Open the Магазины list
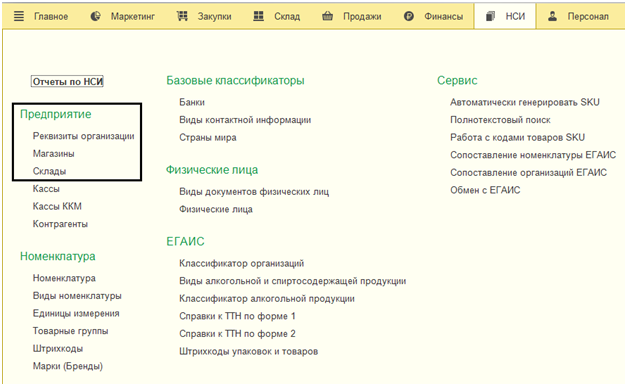 pyautogui.click(x=54, y=154)
